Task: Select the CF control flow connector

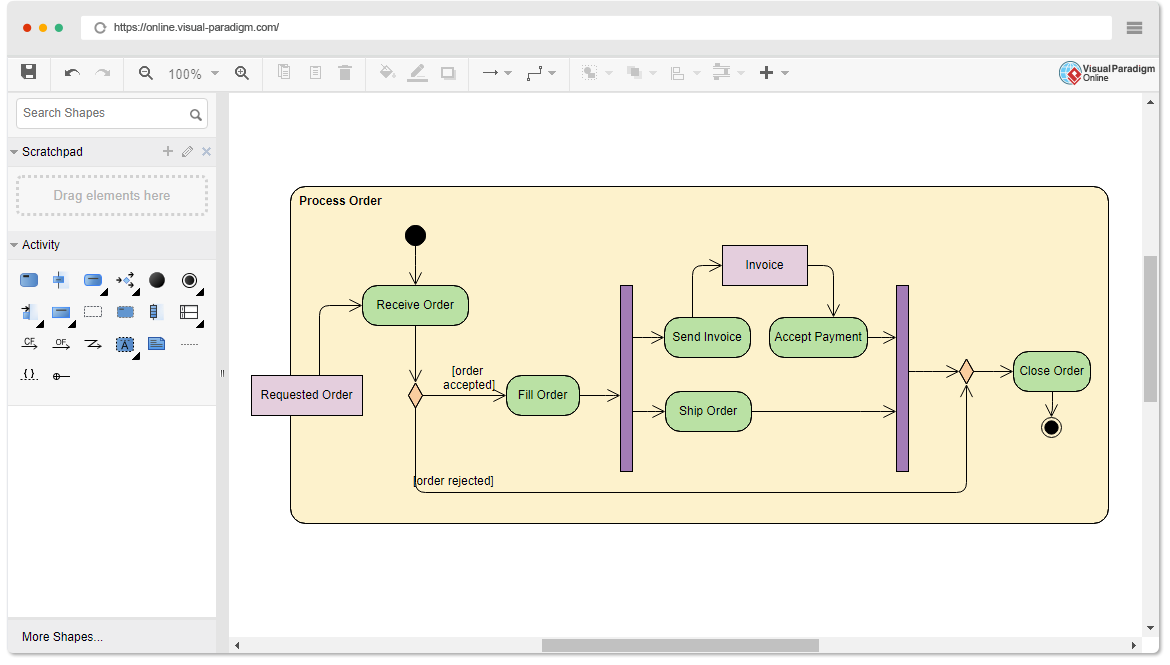Action: click(29, 343)
